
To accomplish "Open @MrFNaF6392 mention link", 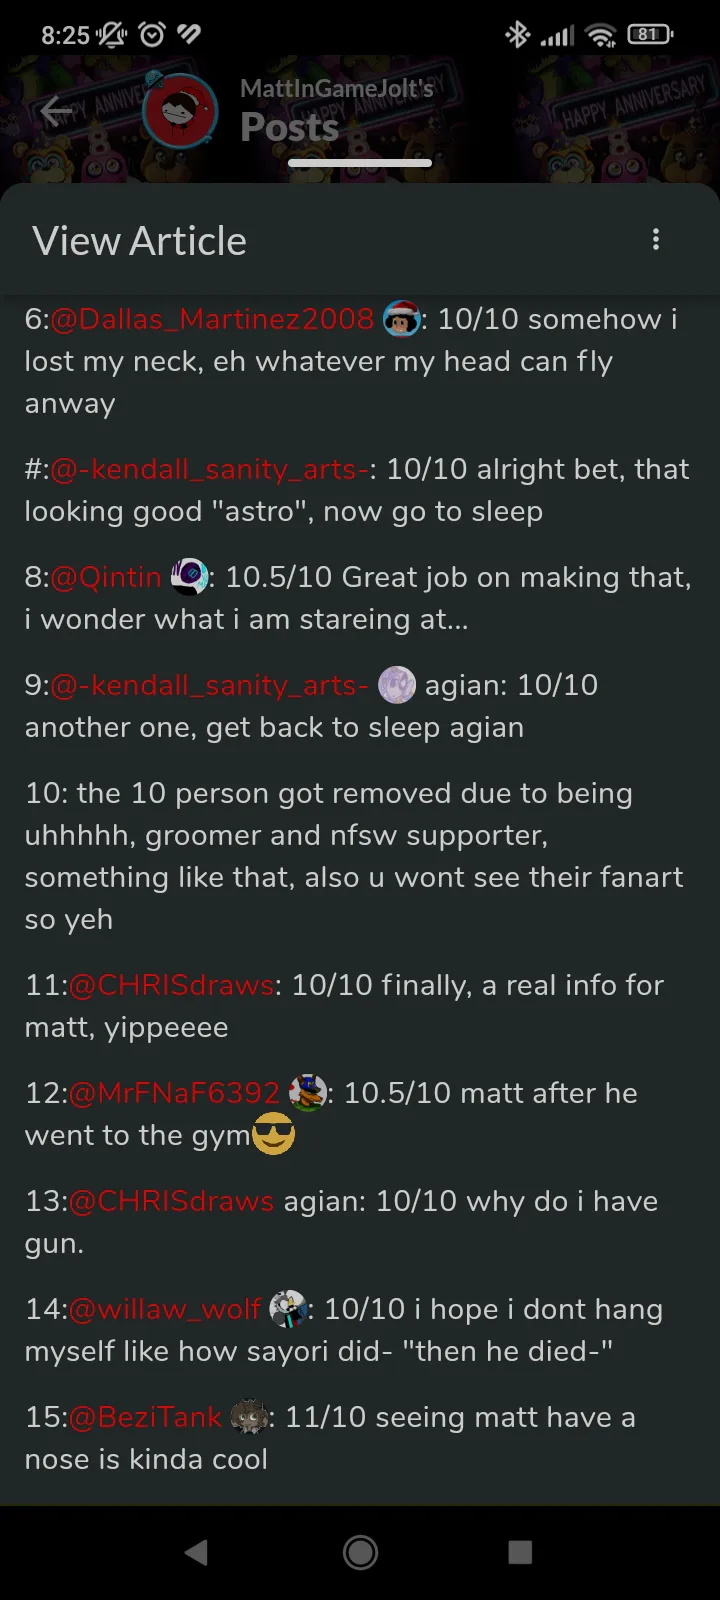I will click(x=175, y=1093).
